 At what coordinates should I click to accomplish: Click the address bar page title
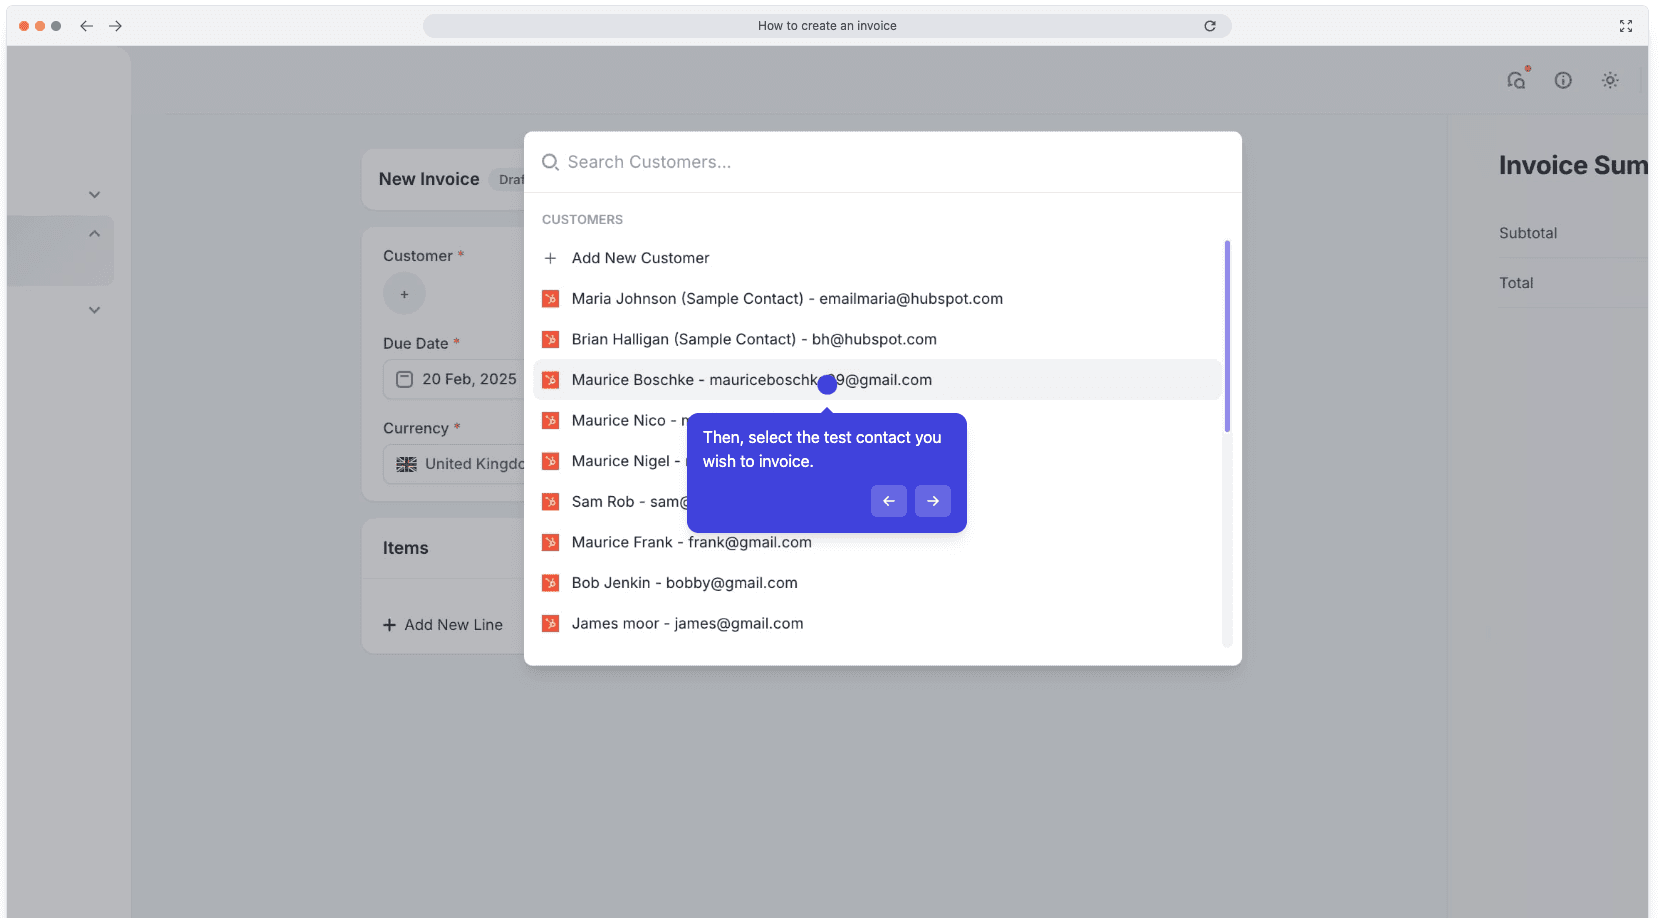(827, 26)
